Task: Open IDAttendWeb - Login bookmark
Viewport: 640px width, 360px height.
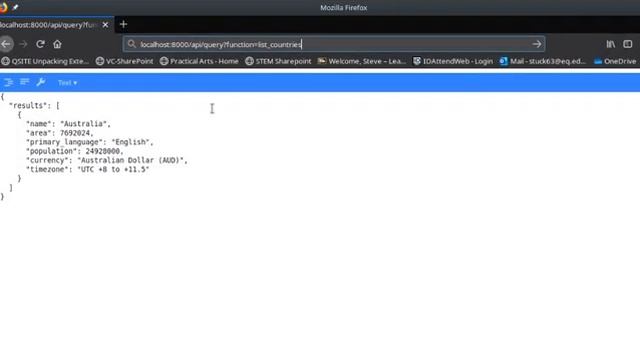Action: coord(453,61)
